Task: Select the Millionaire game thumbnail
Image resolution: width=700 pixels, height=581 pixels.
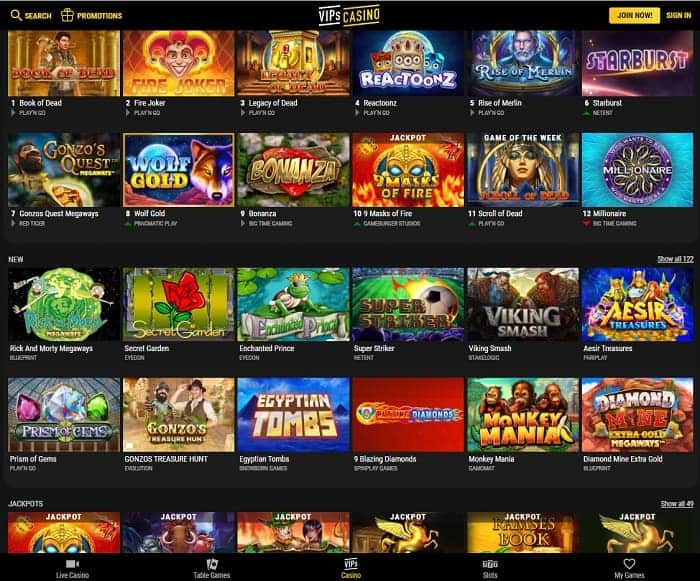Action: 638,170
